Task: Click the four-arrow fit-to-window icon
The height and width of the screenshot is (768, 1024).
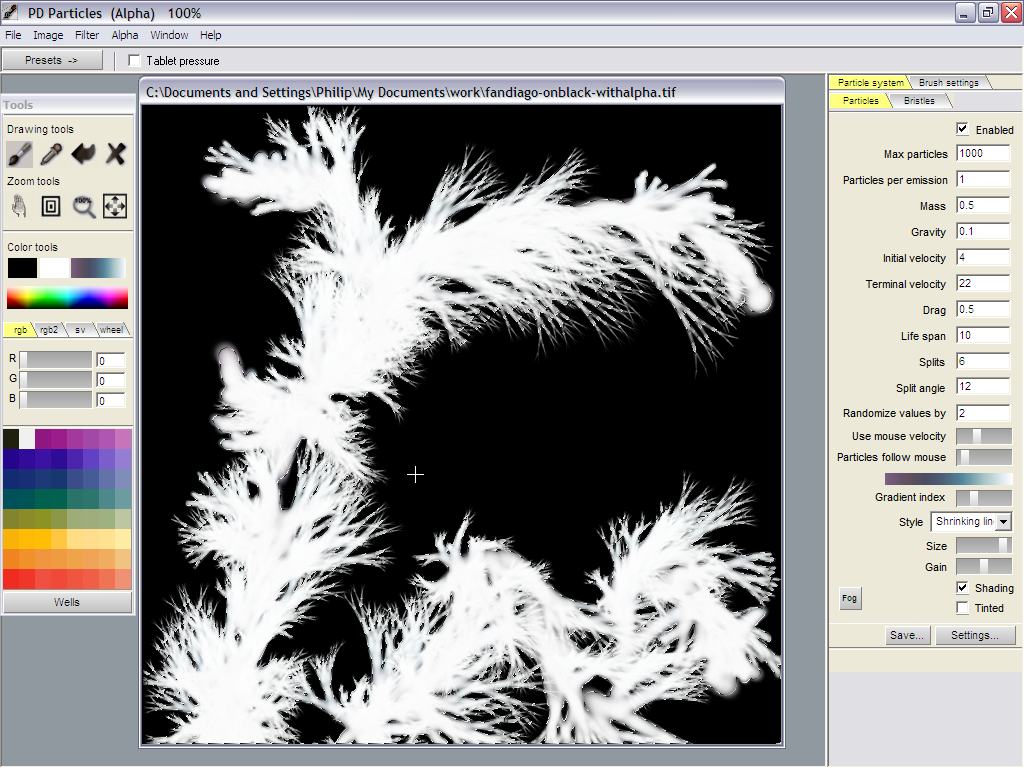Action: point(115,206)
